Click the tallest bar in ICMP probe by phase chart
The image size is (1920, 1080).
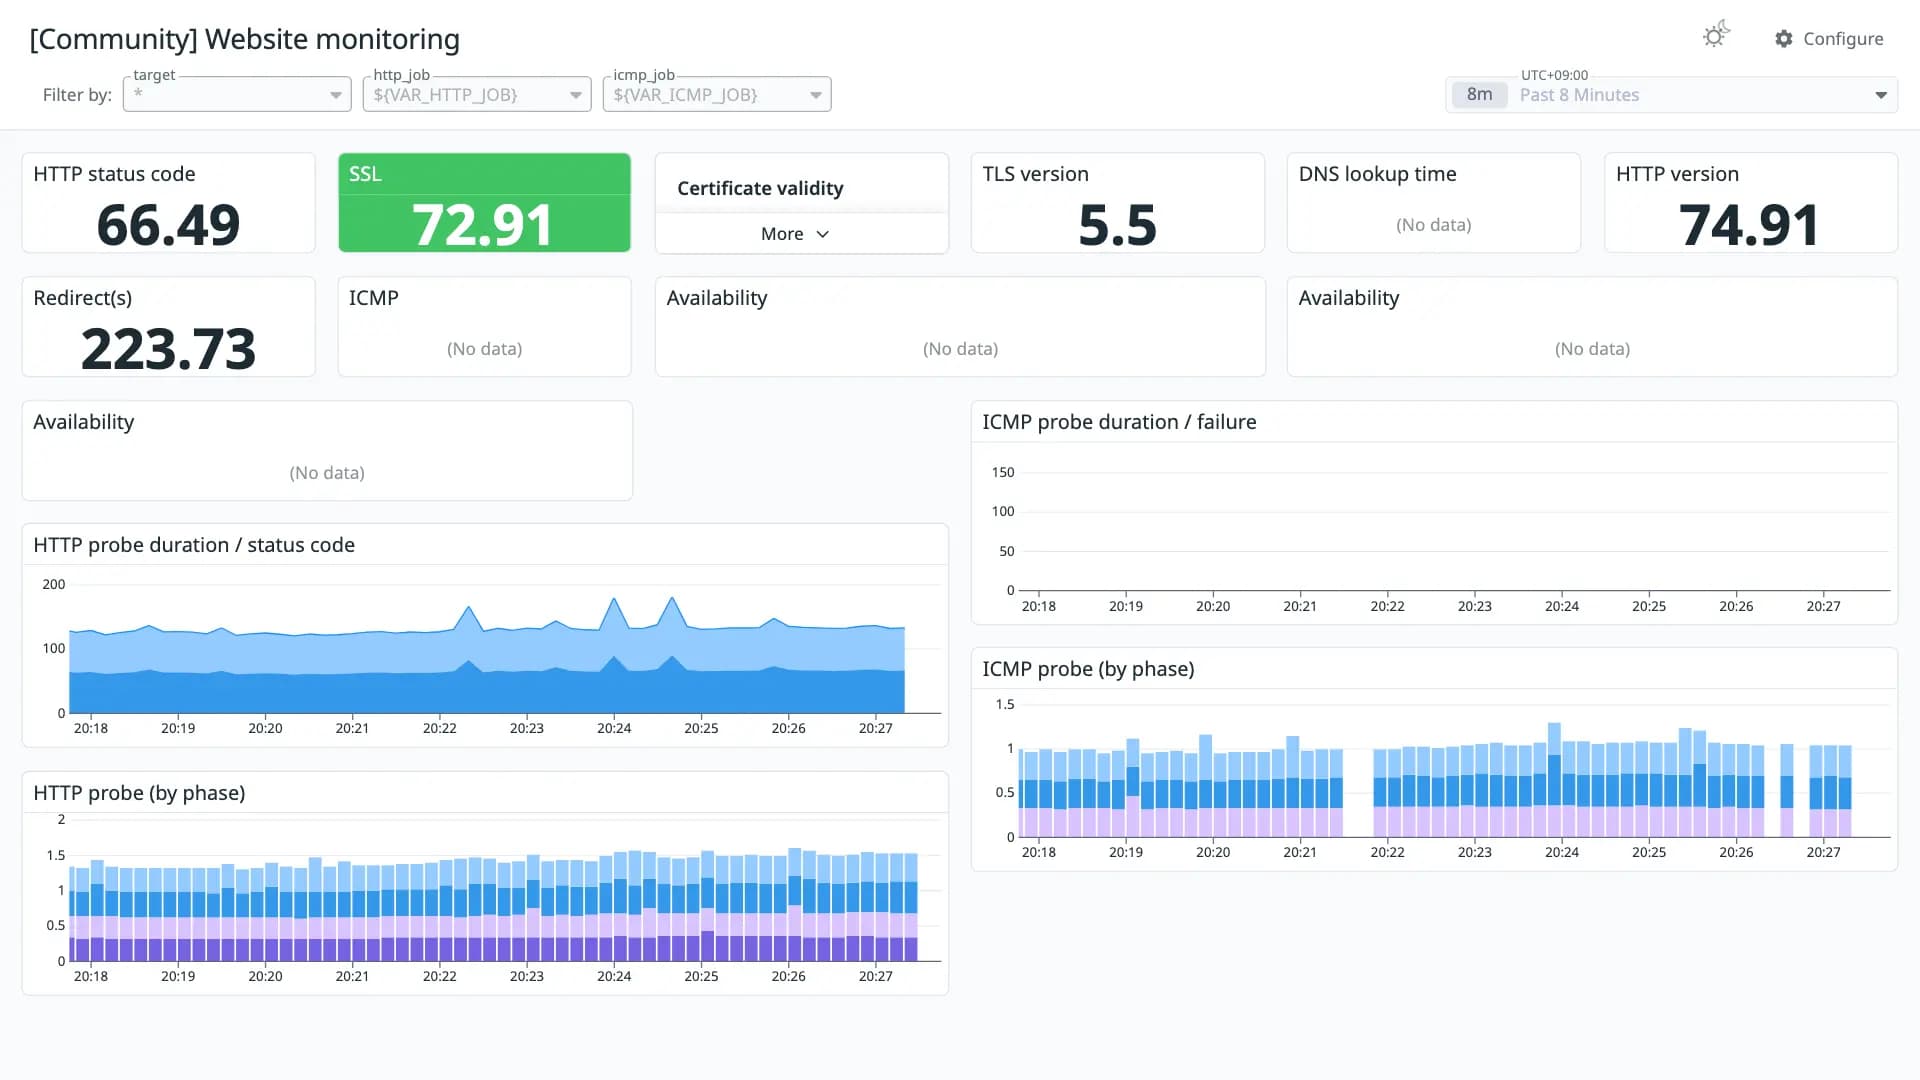pos(1554,780)
